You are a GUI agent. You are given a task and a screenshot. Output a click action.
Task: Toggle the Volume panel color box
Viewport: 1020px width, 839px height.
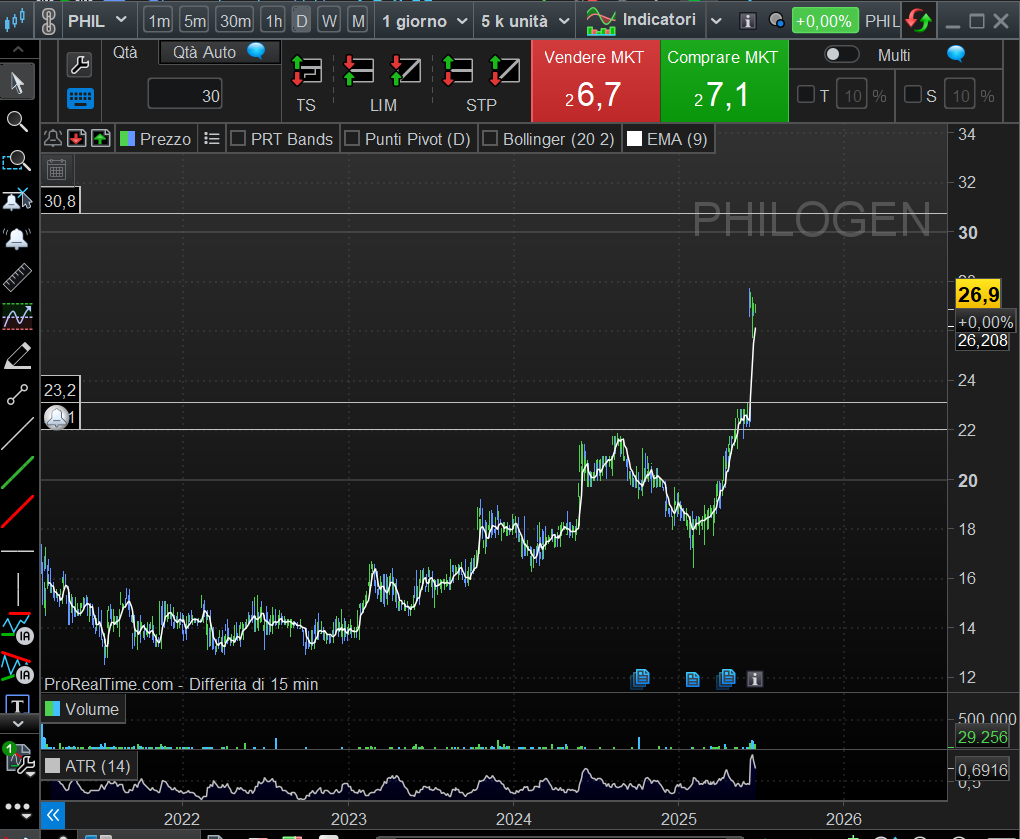coord(53,709)
